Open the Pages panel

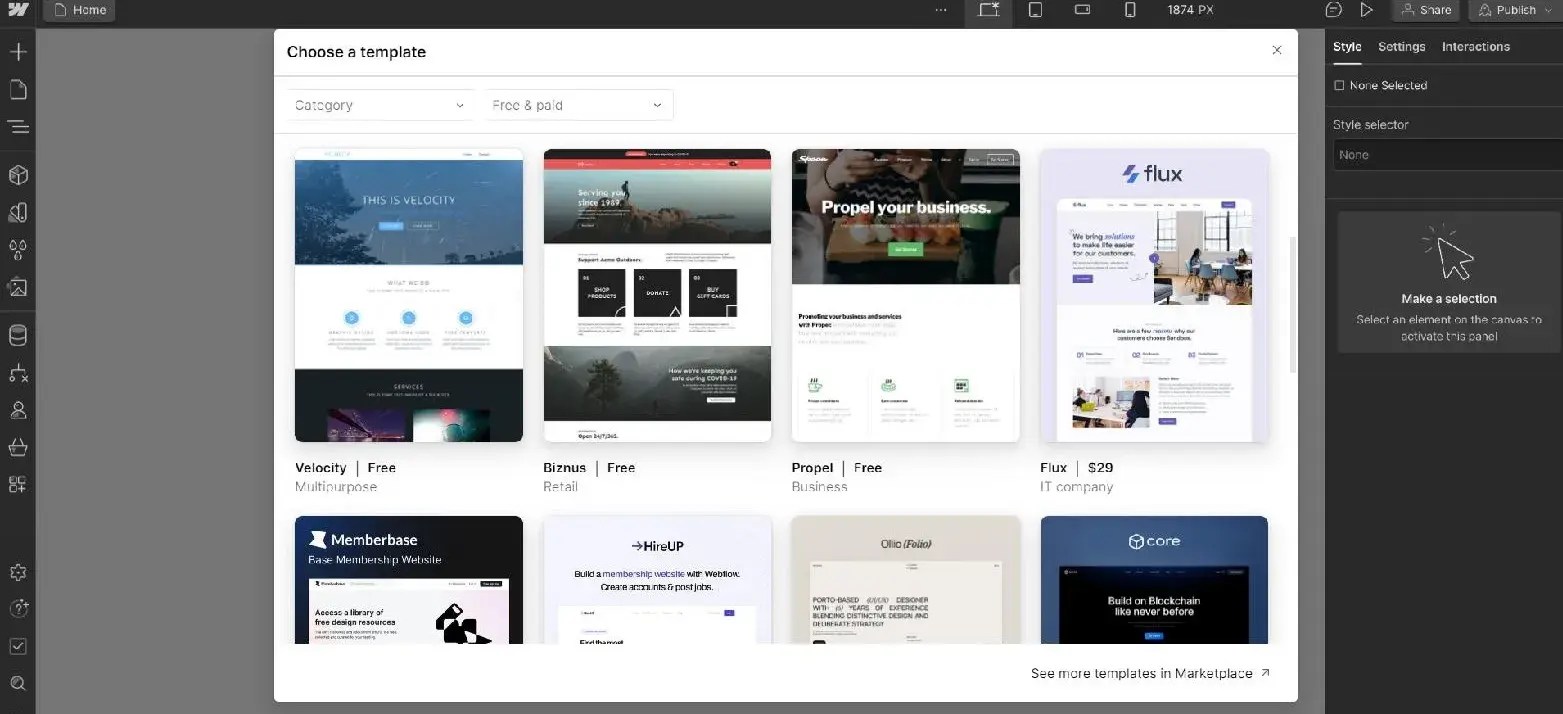point(18,88)
